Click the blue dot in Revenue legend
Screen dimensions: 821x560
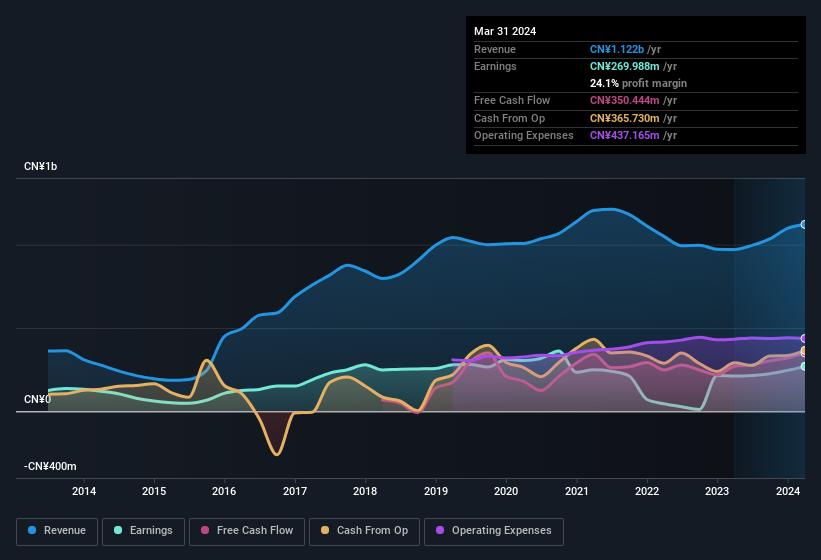click(x=33, y=531)
